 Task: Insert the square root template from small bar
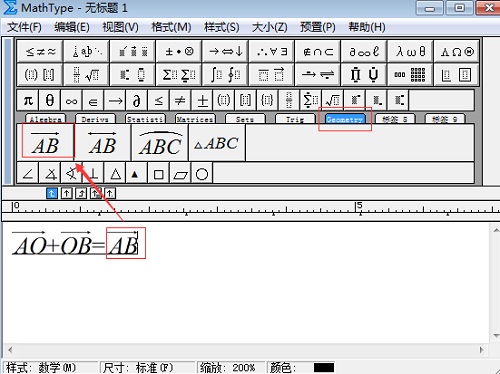click(333, 100)
